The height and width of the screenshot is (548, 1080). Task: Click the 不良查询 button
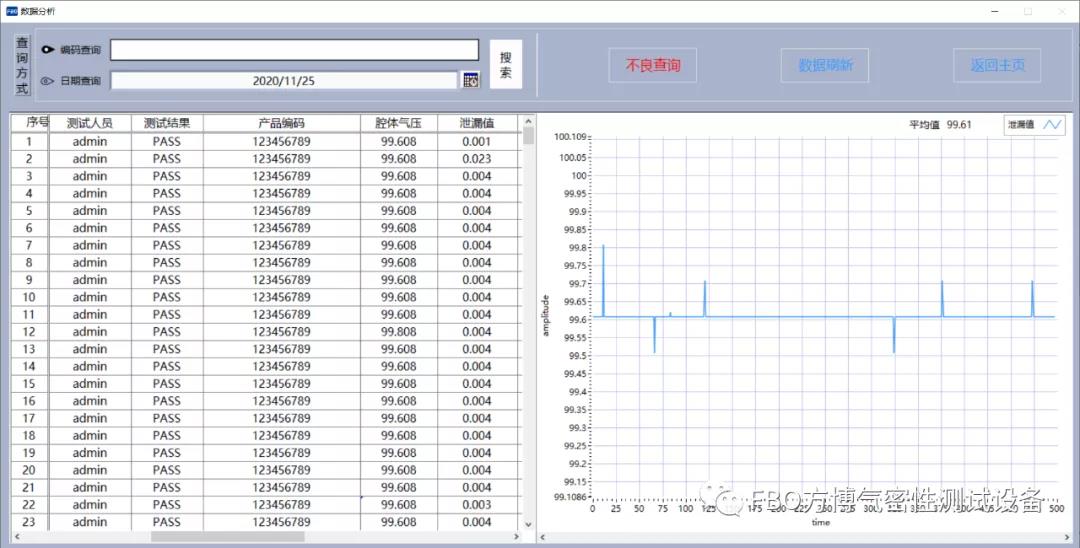pyautogui.click(x=653, y=65)
